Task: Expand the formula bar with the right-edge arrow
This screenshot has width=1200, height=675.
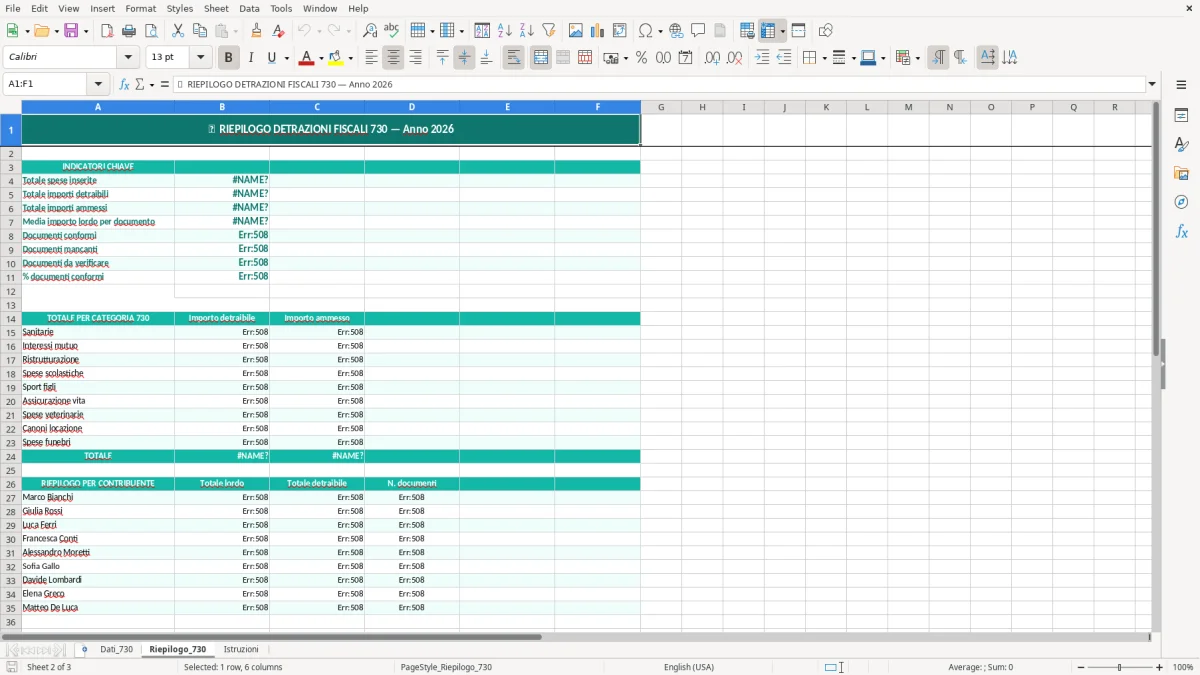Action: tap(1152, 85)
